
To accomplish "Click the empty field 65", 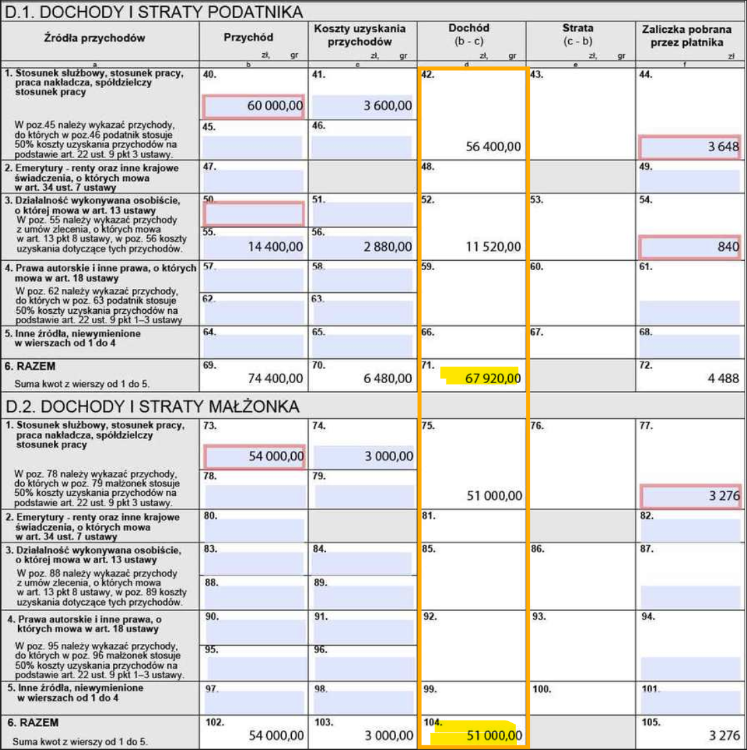I will point(363,346).
